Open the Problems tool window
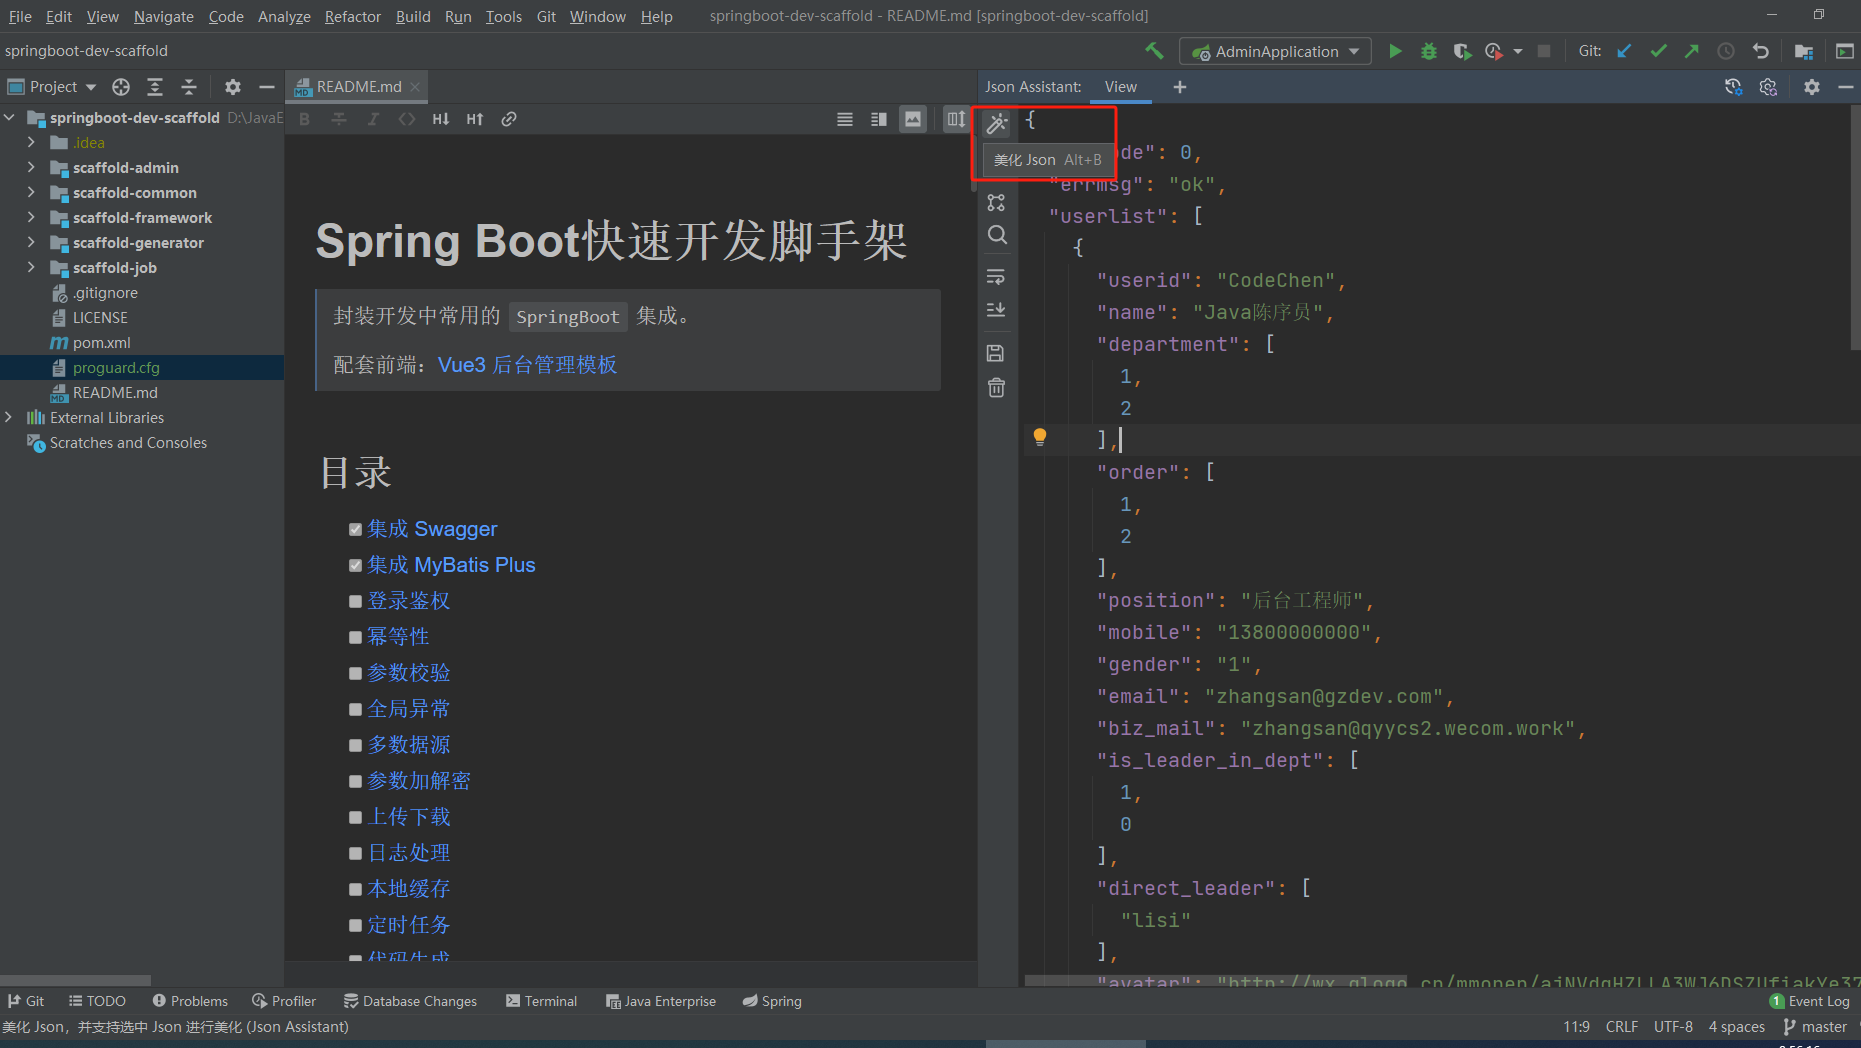 pyautogui.click(x=190, y=1001)
